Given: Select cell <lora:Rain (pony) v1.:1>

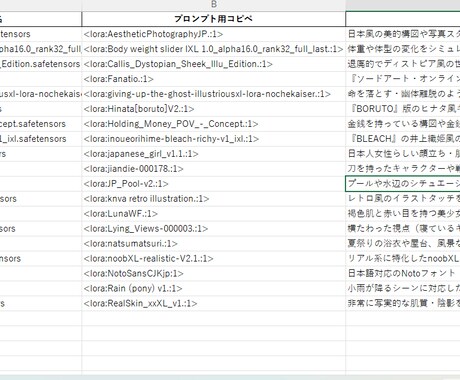Looking at the screenshot, I should coord(214,289).
